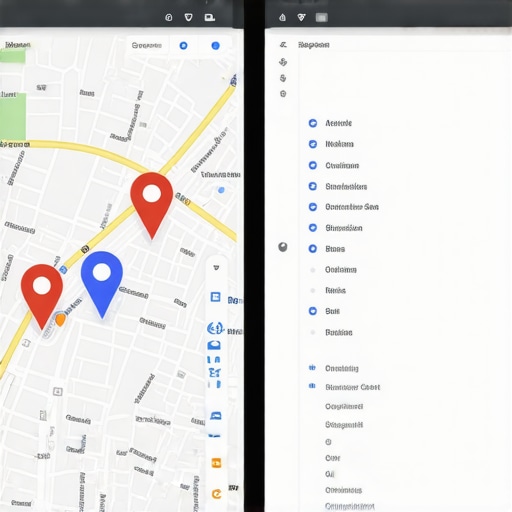Select the orange square icon in the map side toolbar
Image resolution: width=512 pixels, height=512 pixels.
(216, 463)
